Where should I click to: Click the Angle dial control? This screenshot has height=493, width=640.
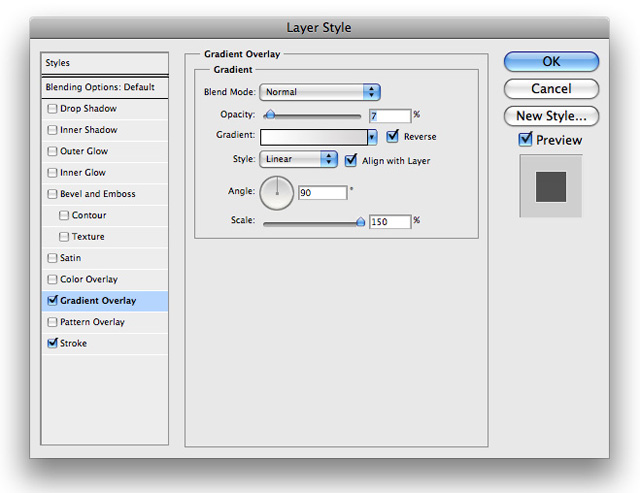tap(277, 193)
